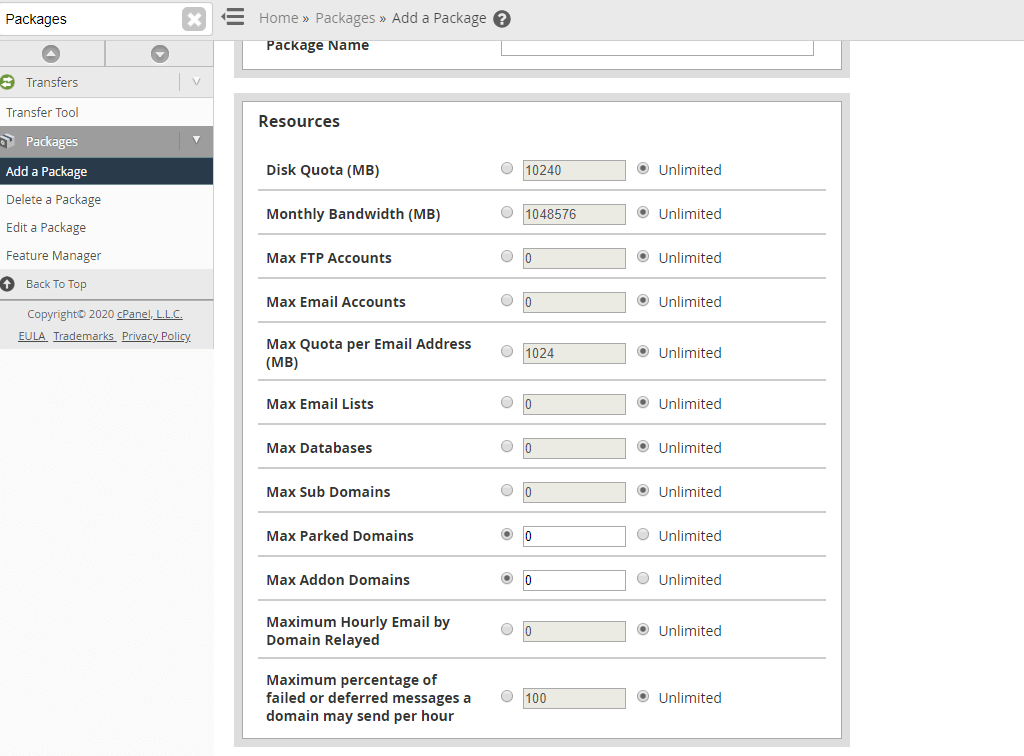Collapse the Packages section arrow
Viewport: 1024px width, 756px height.
197,140
